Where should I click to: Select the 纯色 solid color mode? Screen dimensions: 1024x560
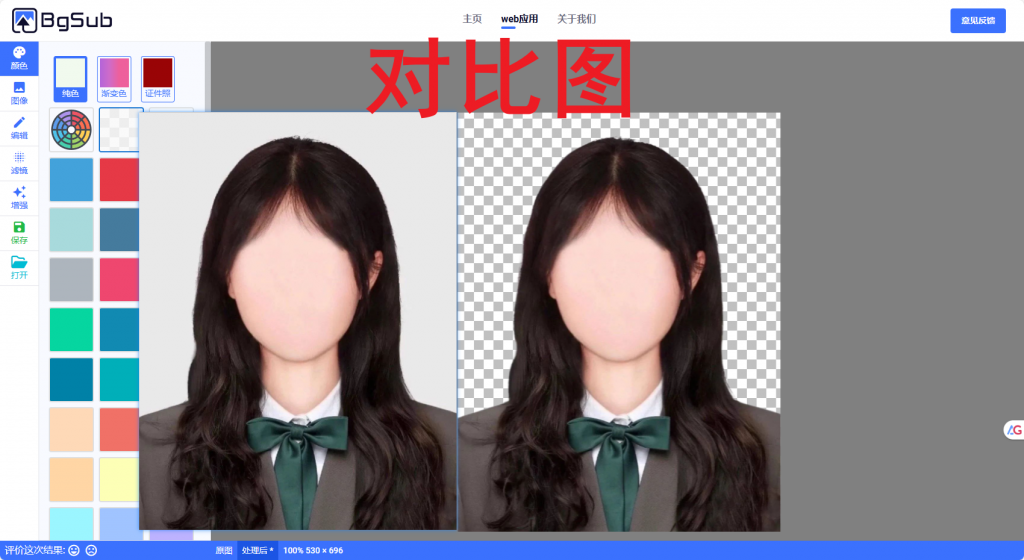tap(71, 79)
